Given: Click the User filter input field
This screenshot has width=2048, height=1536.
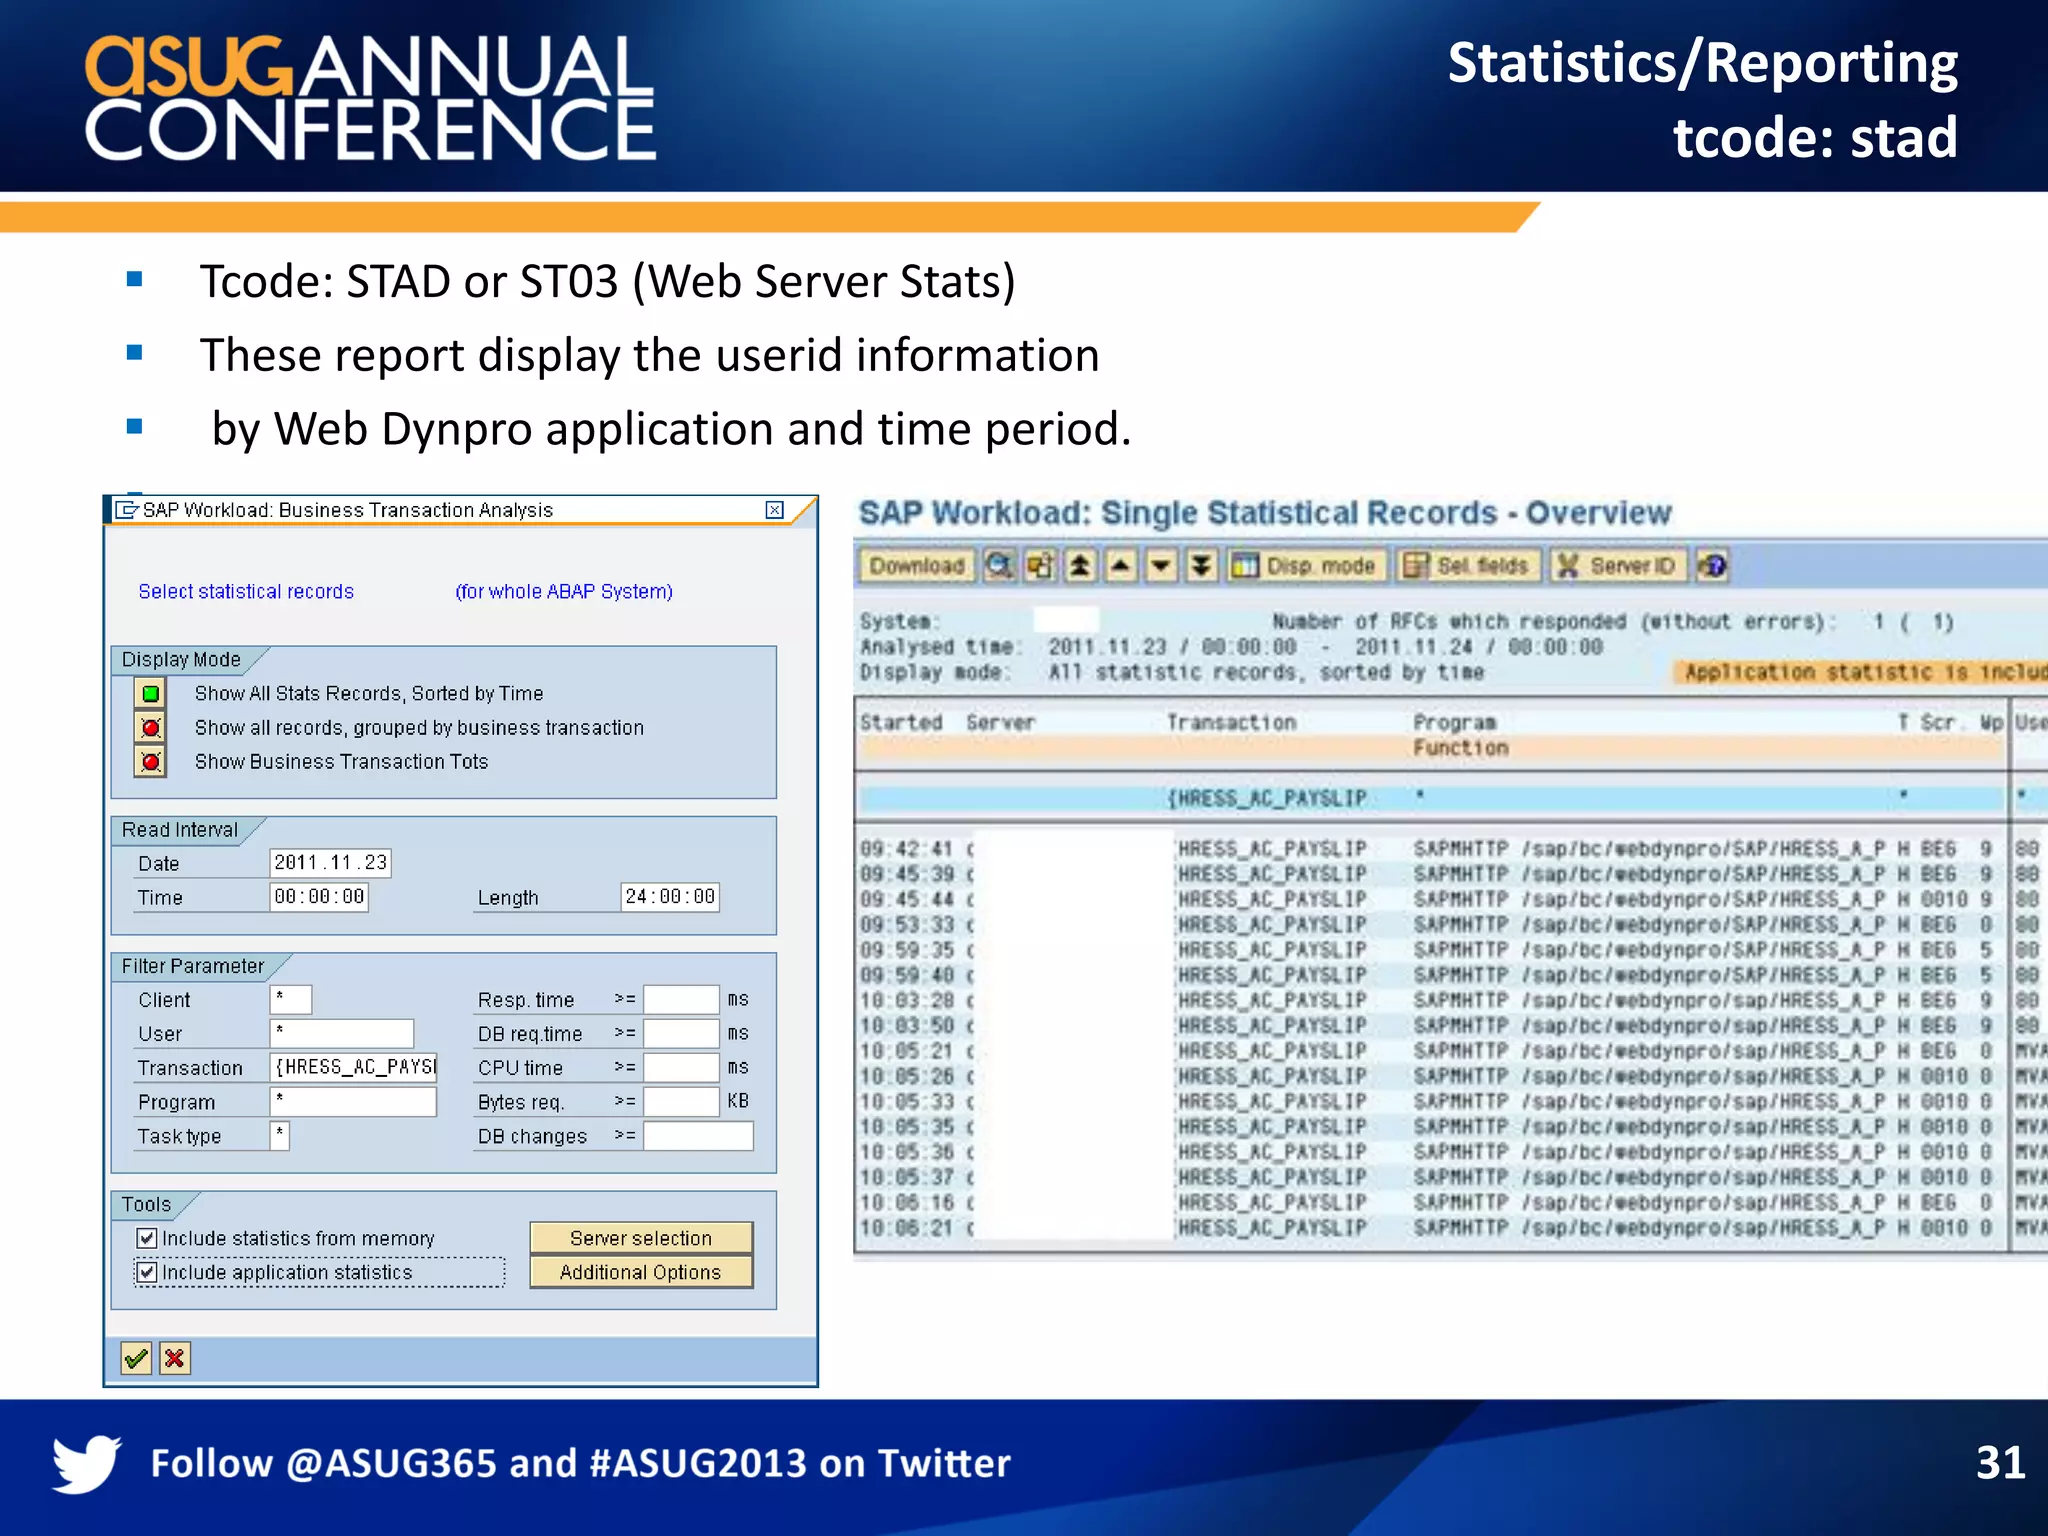Looking at the screenshot, I should tap(342, 1033).
